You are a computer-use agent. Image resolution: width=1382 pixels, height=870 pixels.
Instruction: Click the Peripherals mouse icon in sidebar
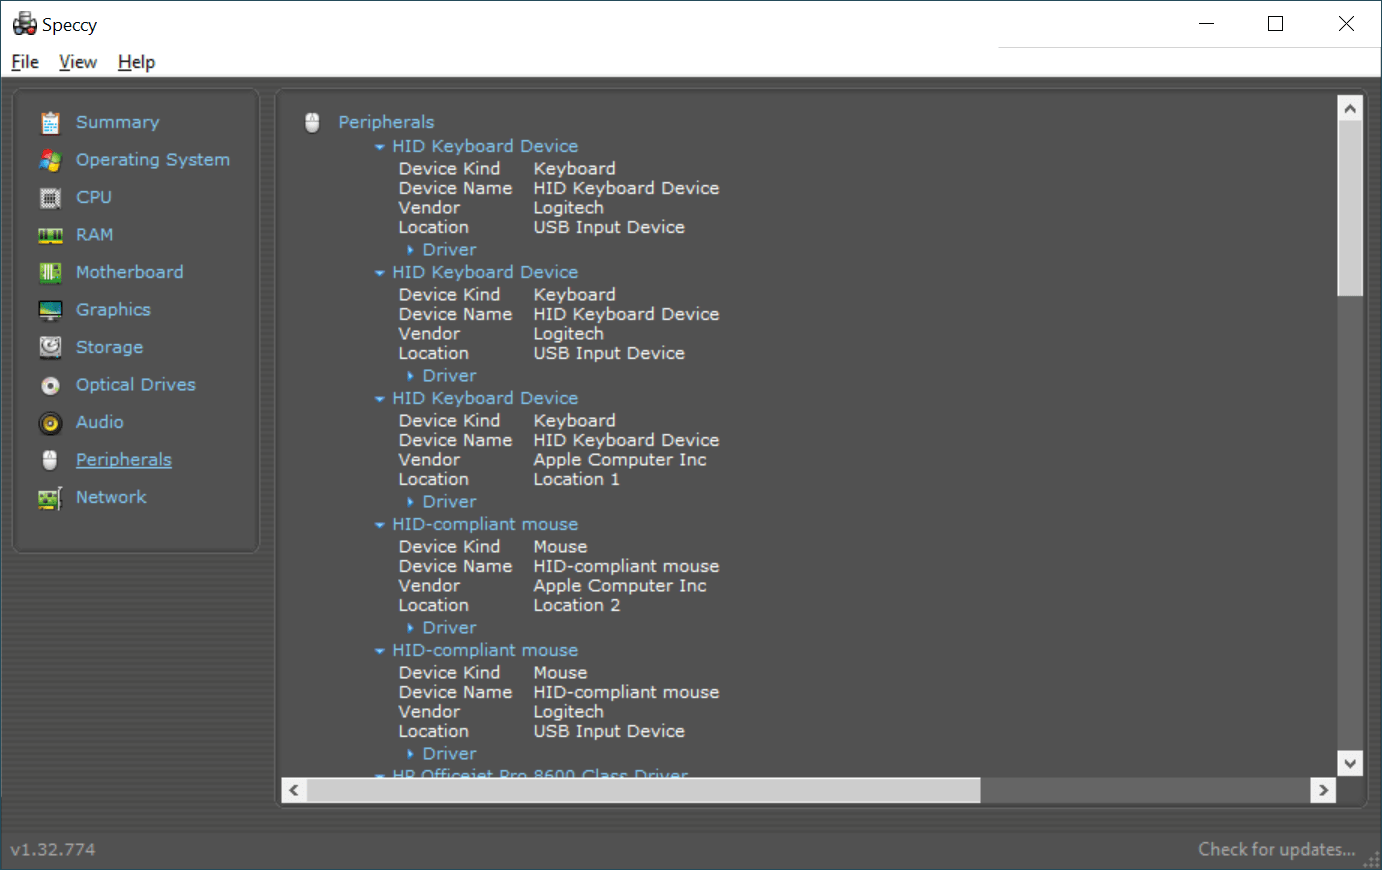tap(50, 460)
